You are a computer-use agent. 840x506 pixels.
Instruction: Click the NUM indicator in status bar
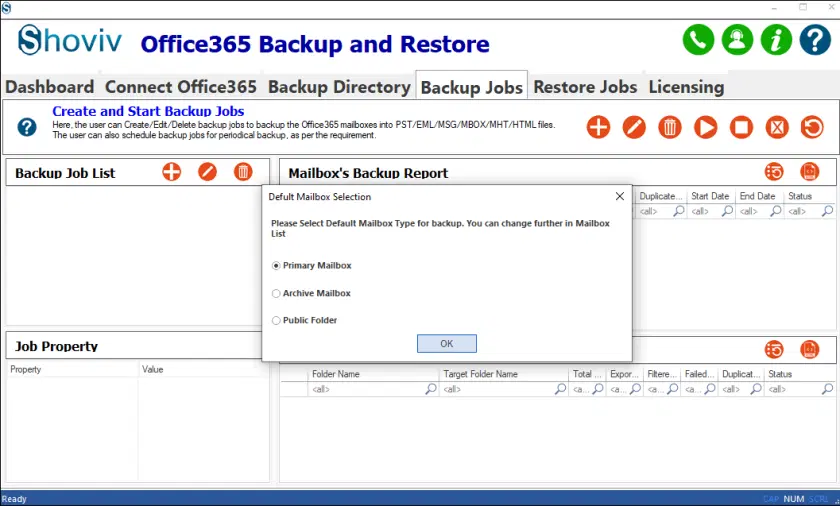click(x=793, y=499)
